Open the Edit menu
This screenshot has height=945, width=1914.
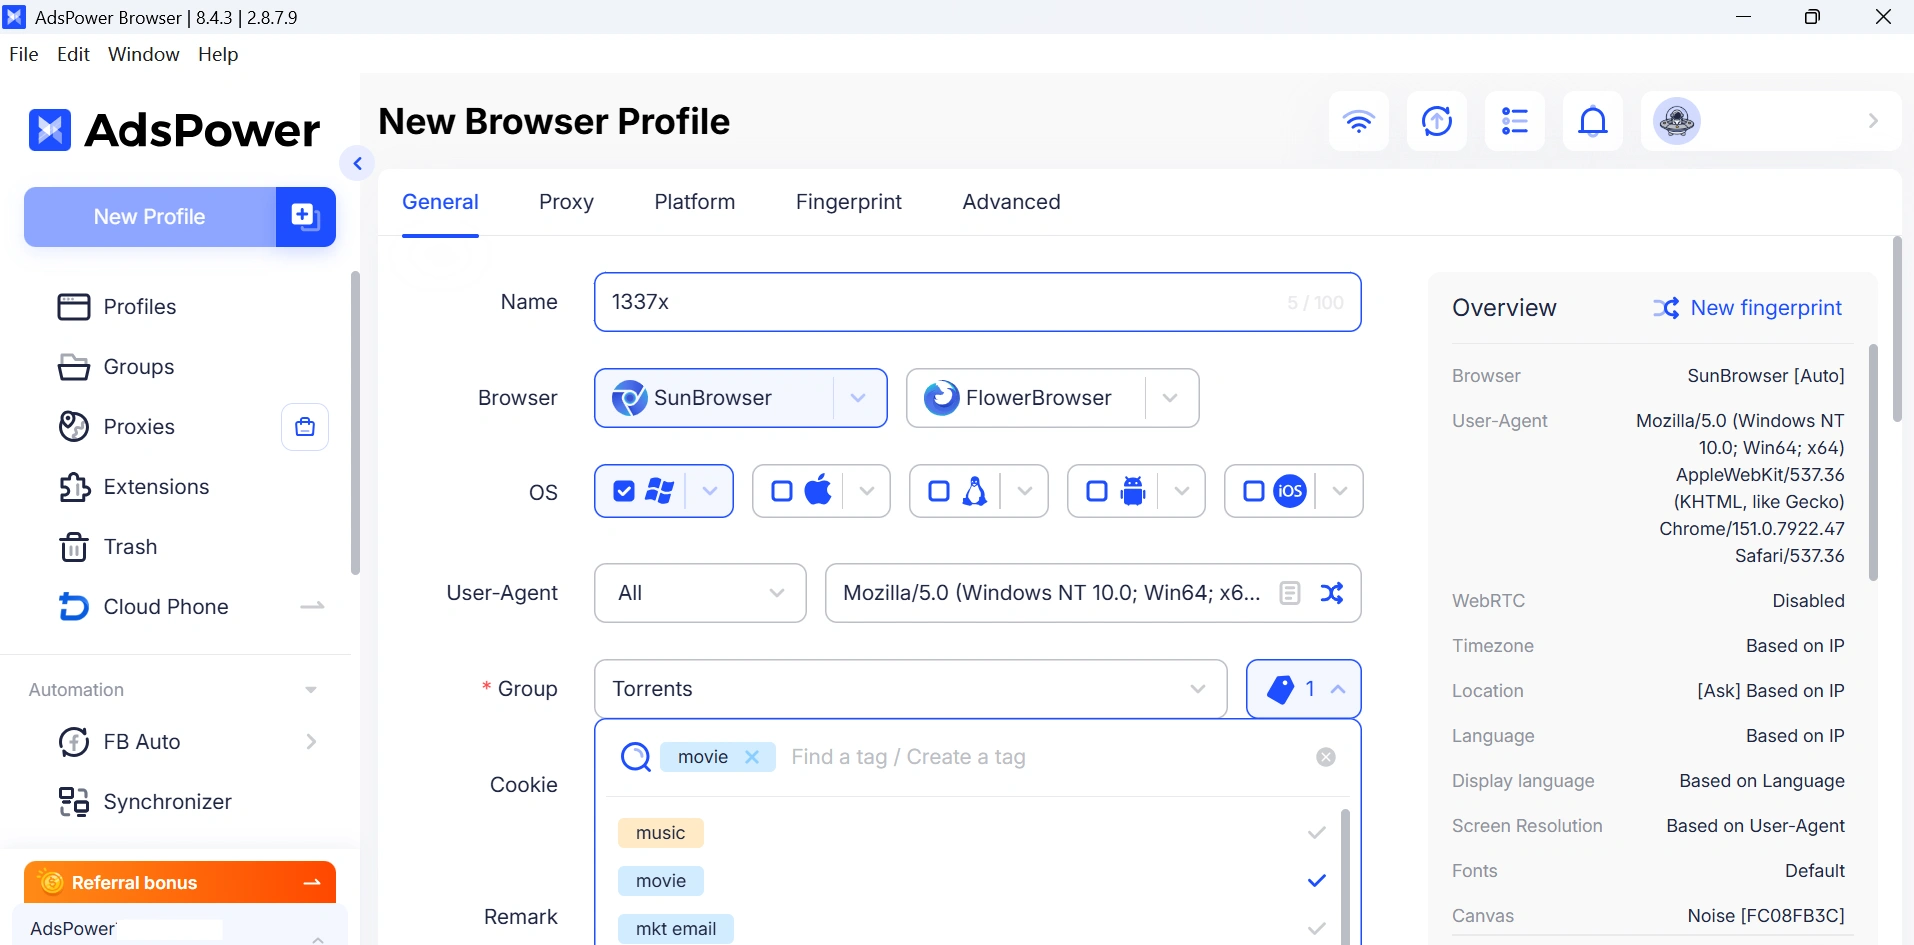(x=74, y=54)
